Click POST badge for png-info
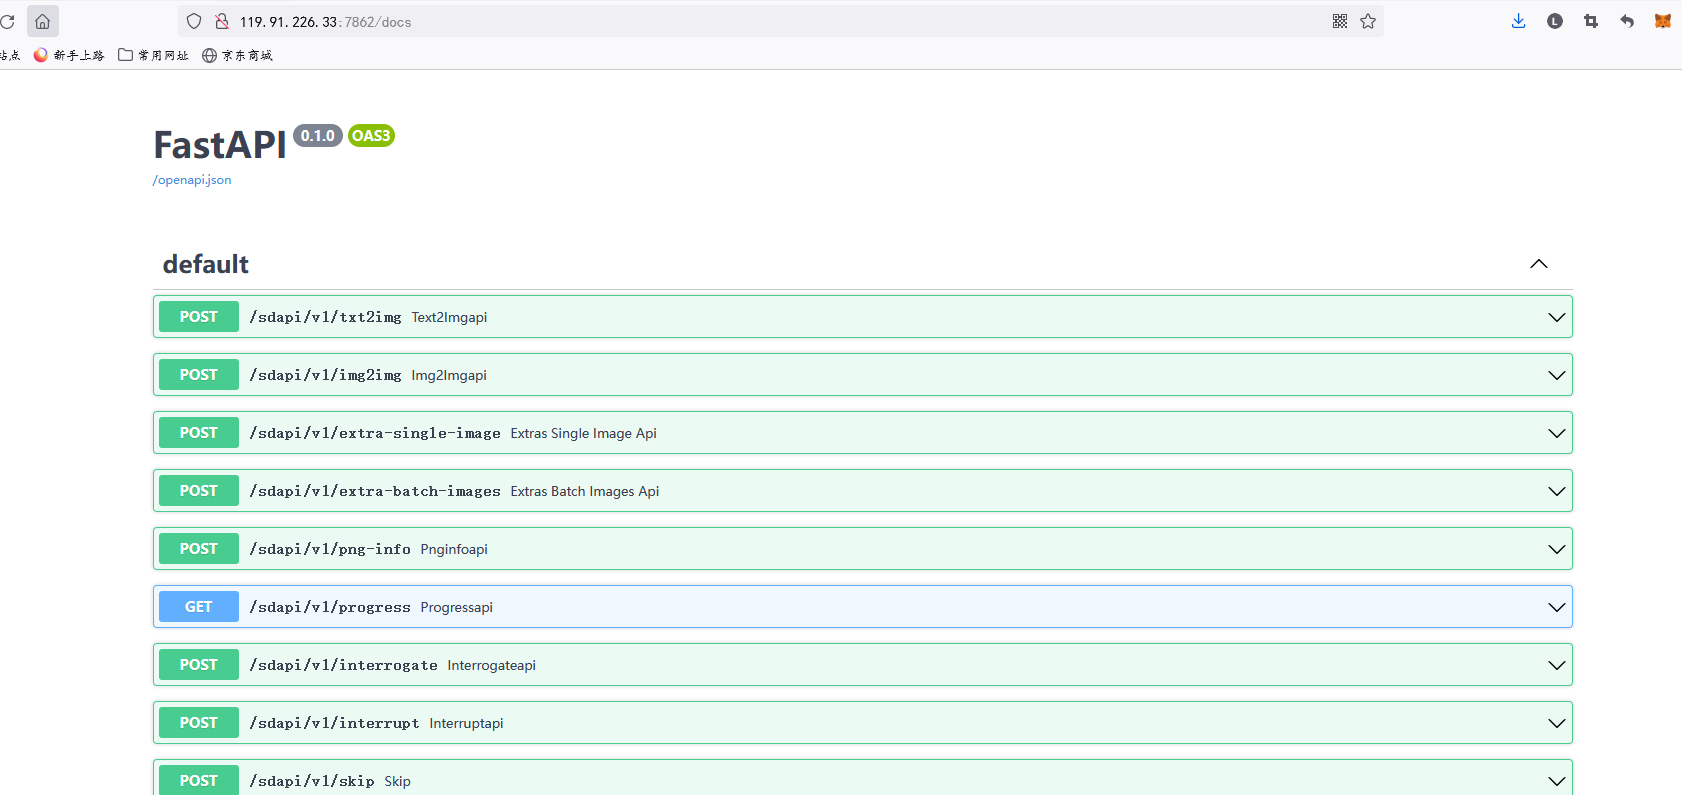The height and width of the screenshot is (795, 1682). coord(199,549)
